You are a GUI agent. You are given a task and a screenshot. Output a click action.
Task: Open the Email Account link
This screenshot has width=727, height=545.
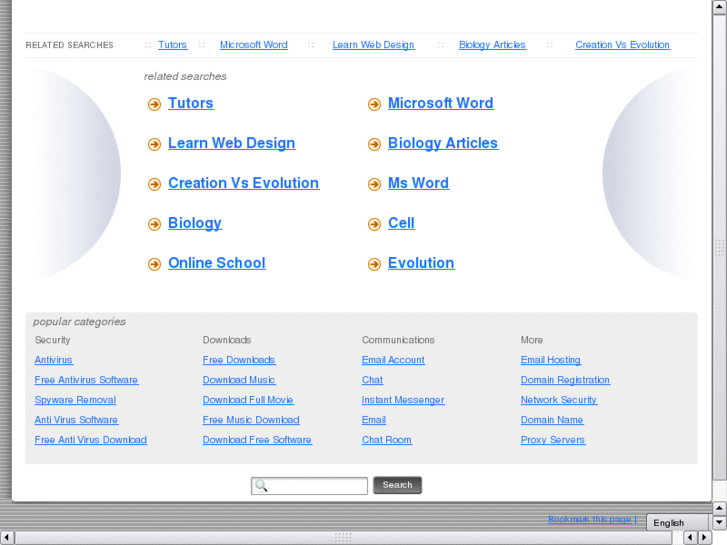393,360
